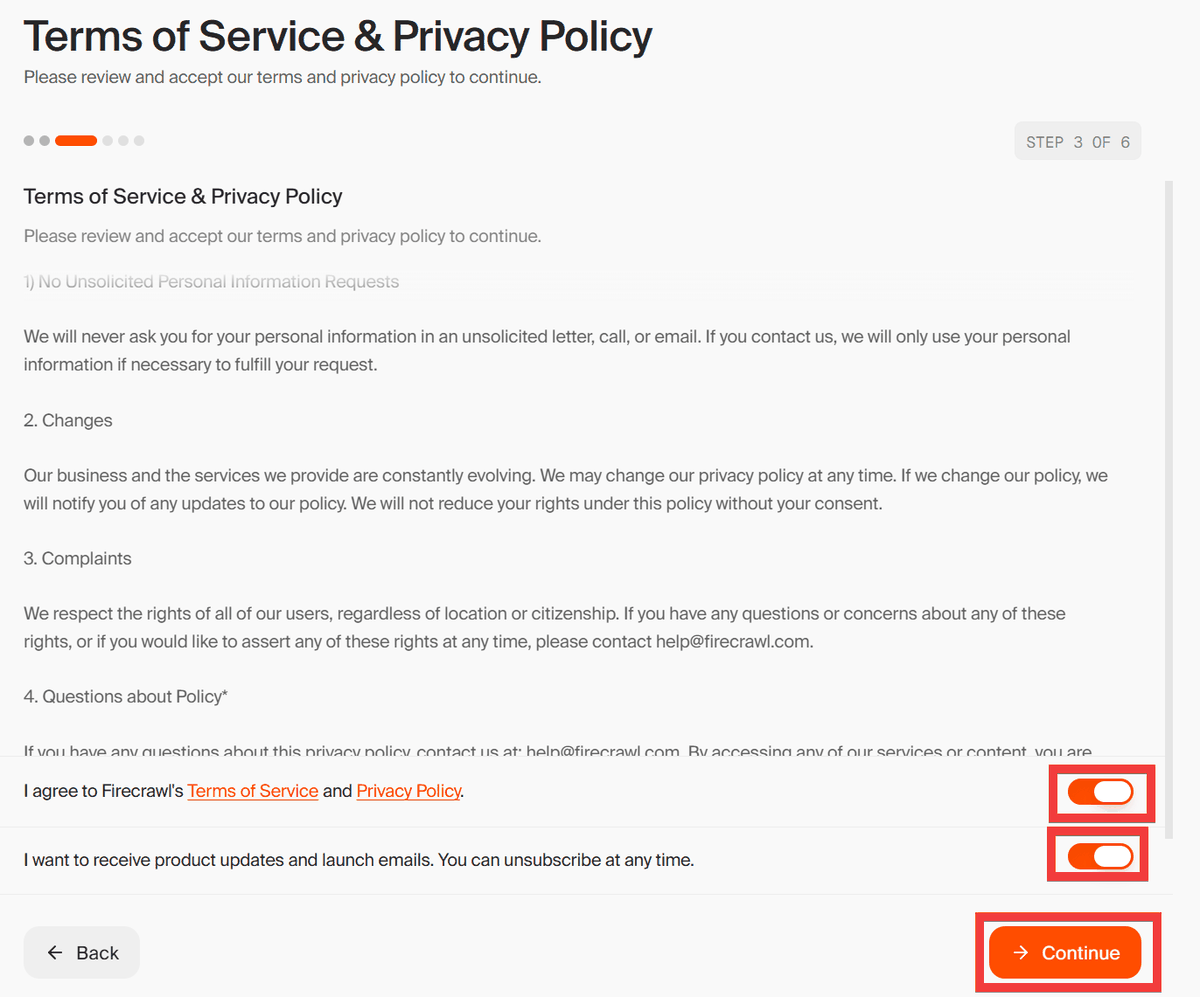Screen dimensions: 1200x997
Task: Click the STEP 3 OF 6 badge
Action: click(1077, 142)
